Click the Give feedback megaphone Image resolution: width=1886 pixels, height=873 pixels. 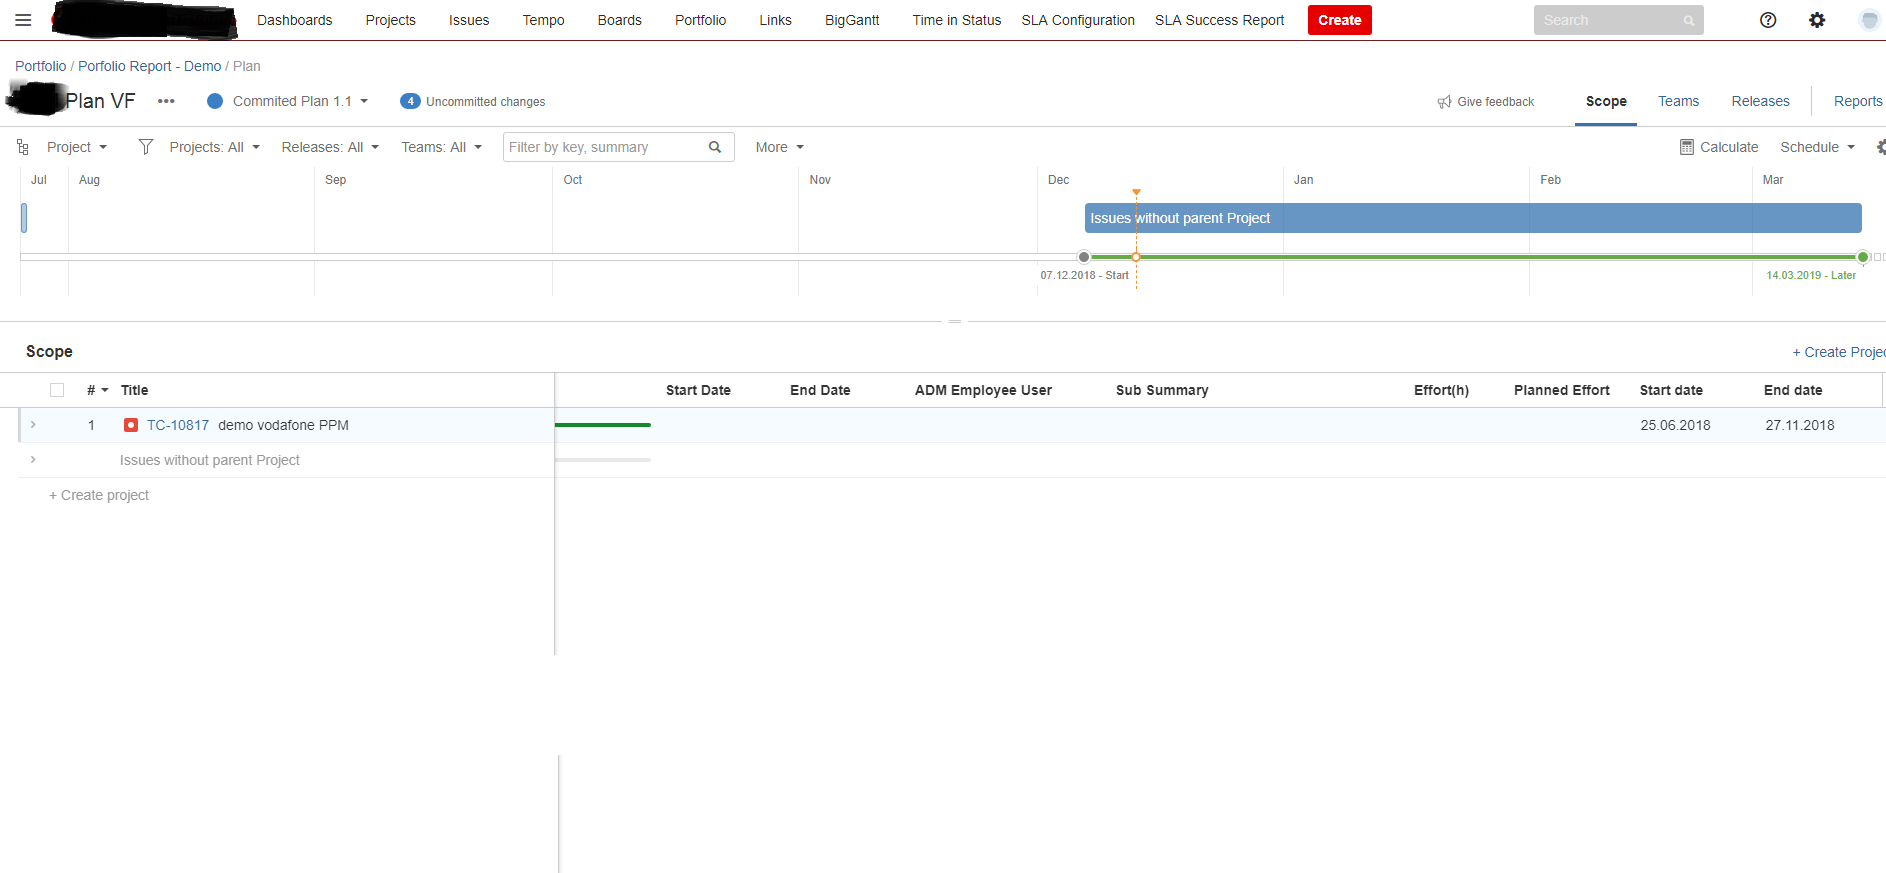click(x=1444, y=102)
